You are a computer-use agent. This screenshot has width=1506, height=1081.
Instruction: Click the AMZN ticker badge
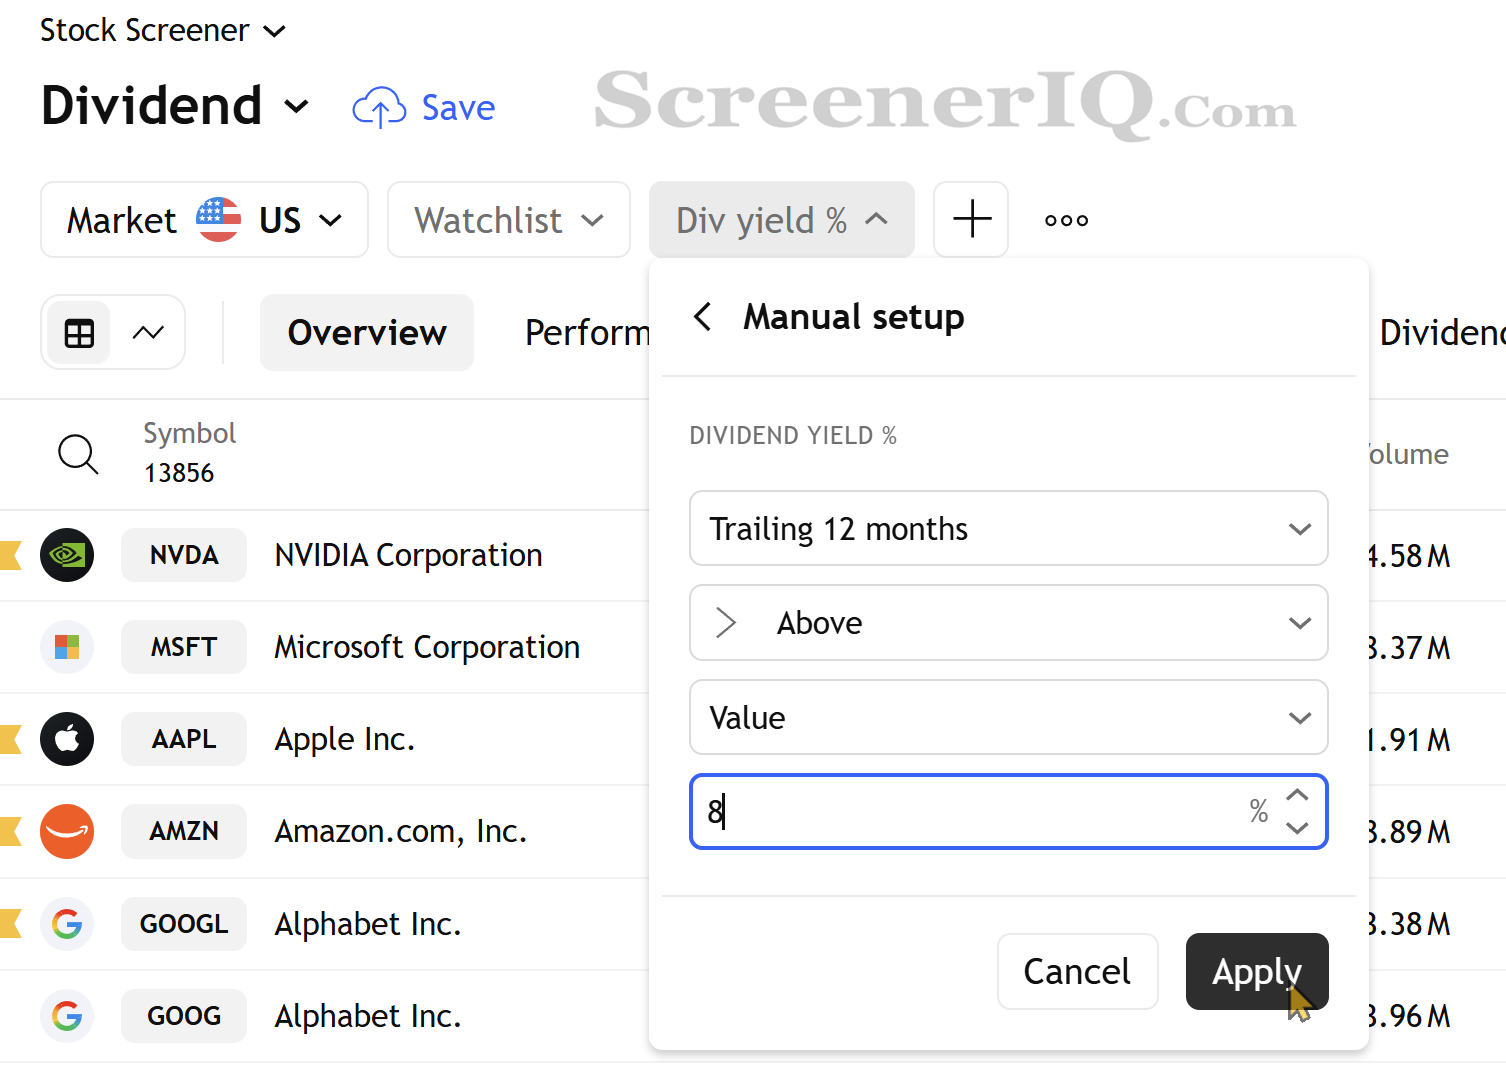[x=184, y=831]
